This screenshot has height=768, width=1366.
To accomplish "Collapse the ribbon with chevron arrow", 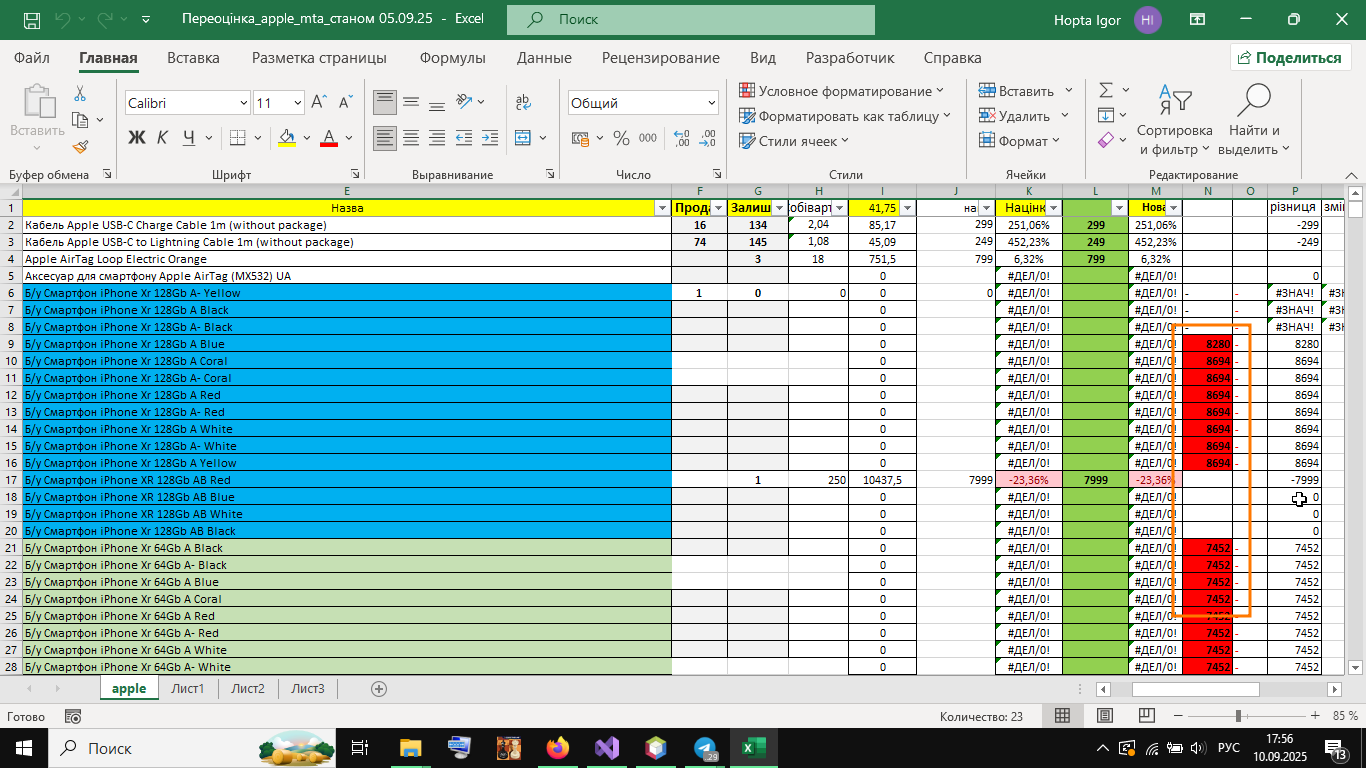I will click(x=1351, y=174).
